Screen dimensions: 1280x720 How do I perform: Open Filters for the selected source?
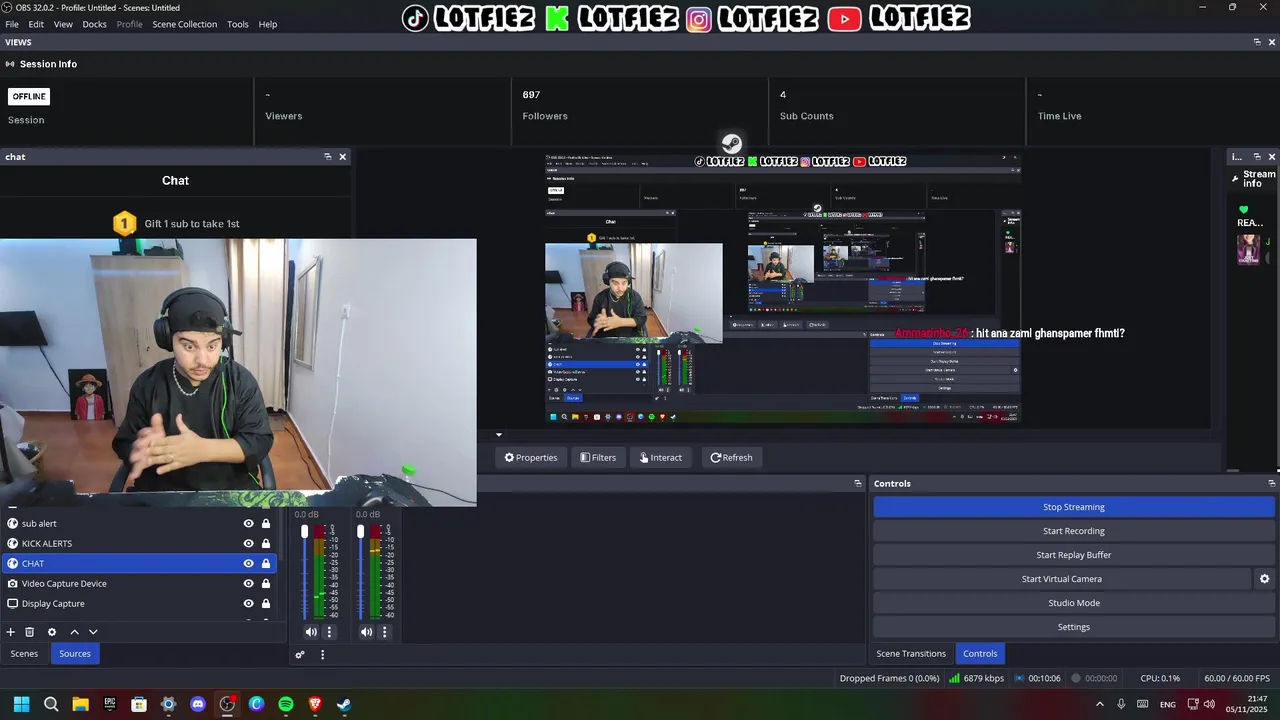tap(598, 458)
